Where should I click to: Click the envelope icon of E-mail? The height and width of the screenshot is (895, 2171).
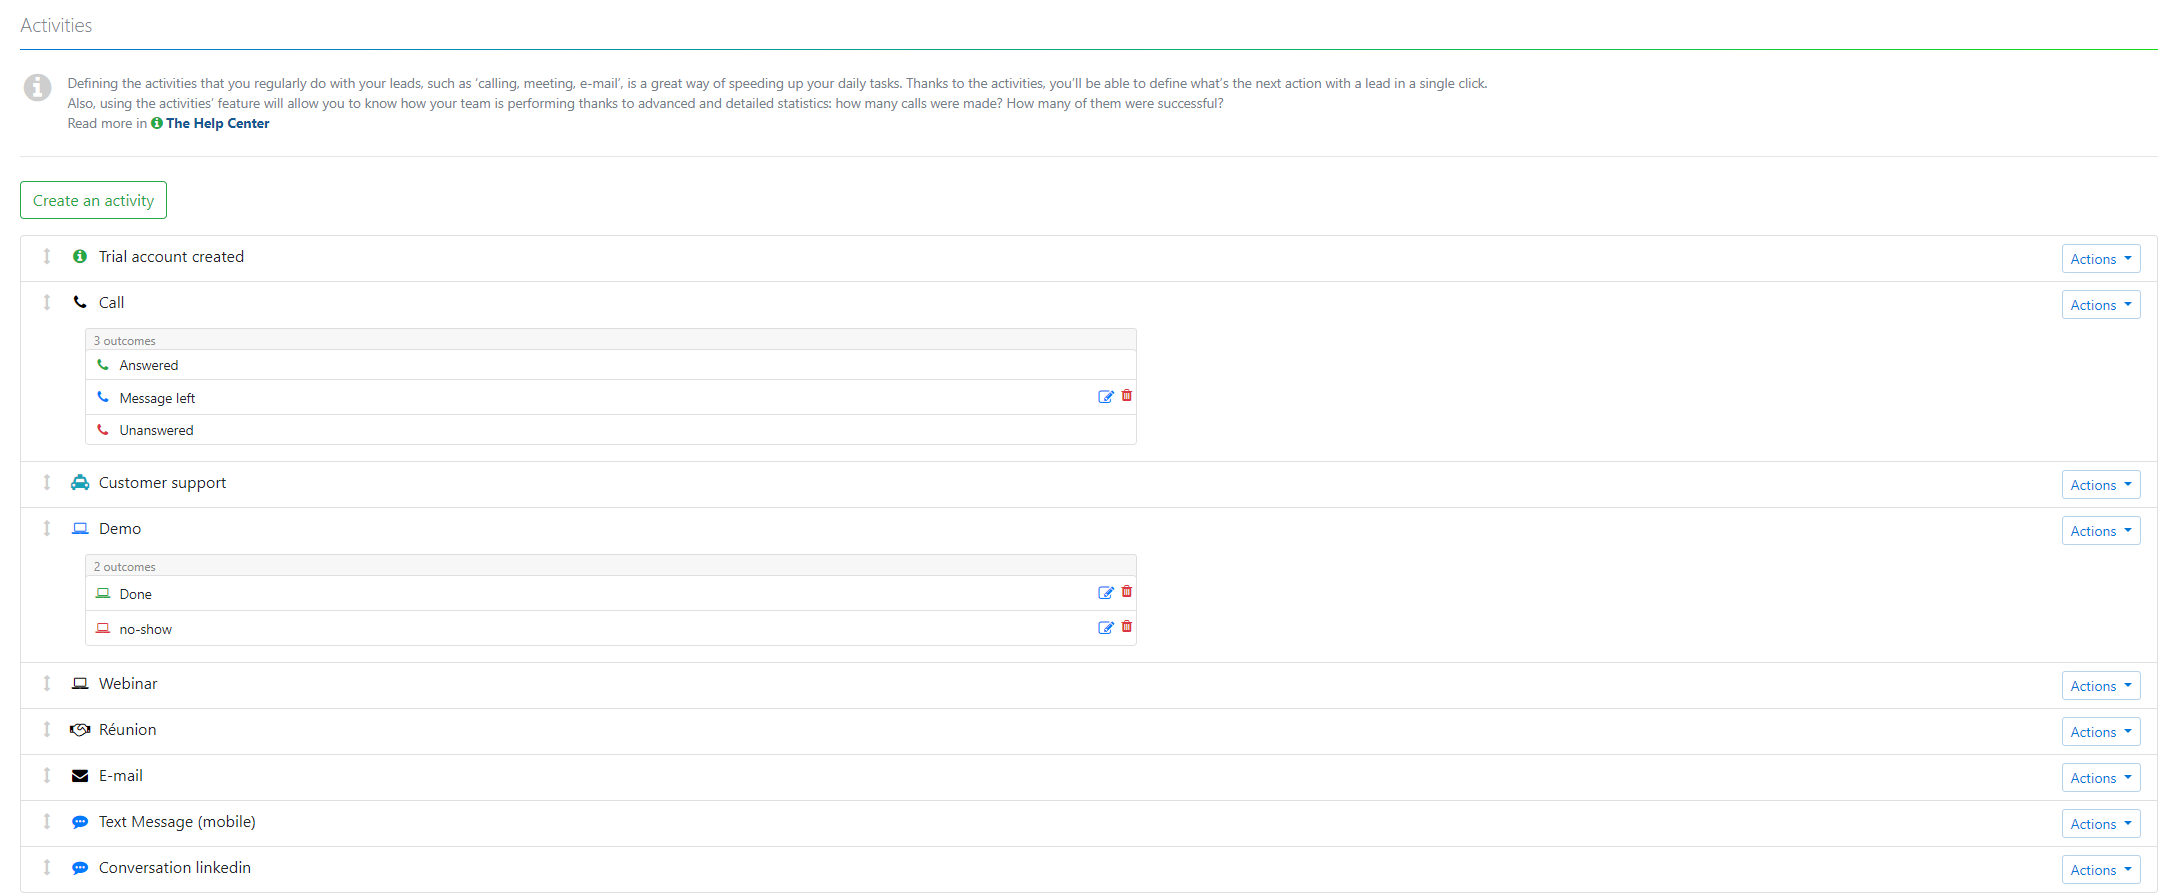(x=80, y=776)
